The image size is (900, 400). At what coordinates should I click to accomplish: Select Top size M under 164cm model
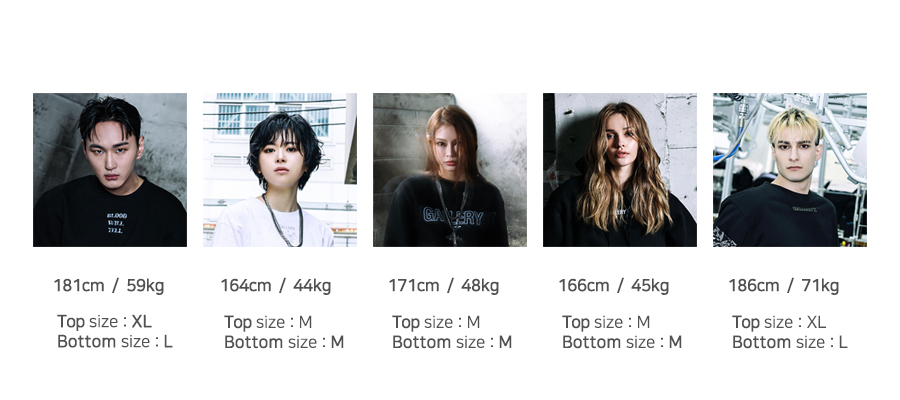[268, 322]
